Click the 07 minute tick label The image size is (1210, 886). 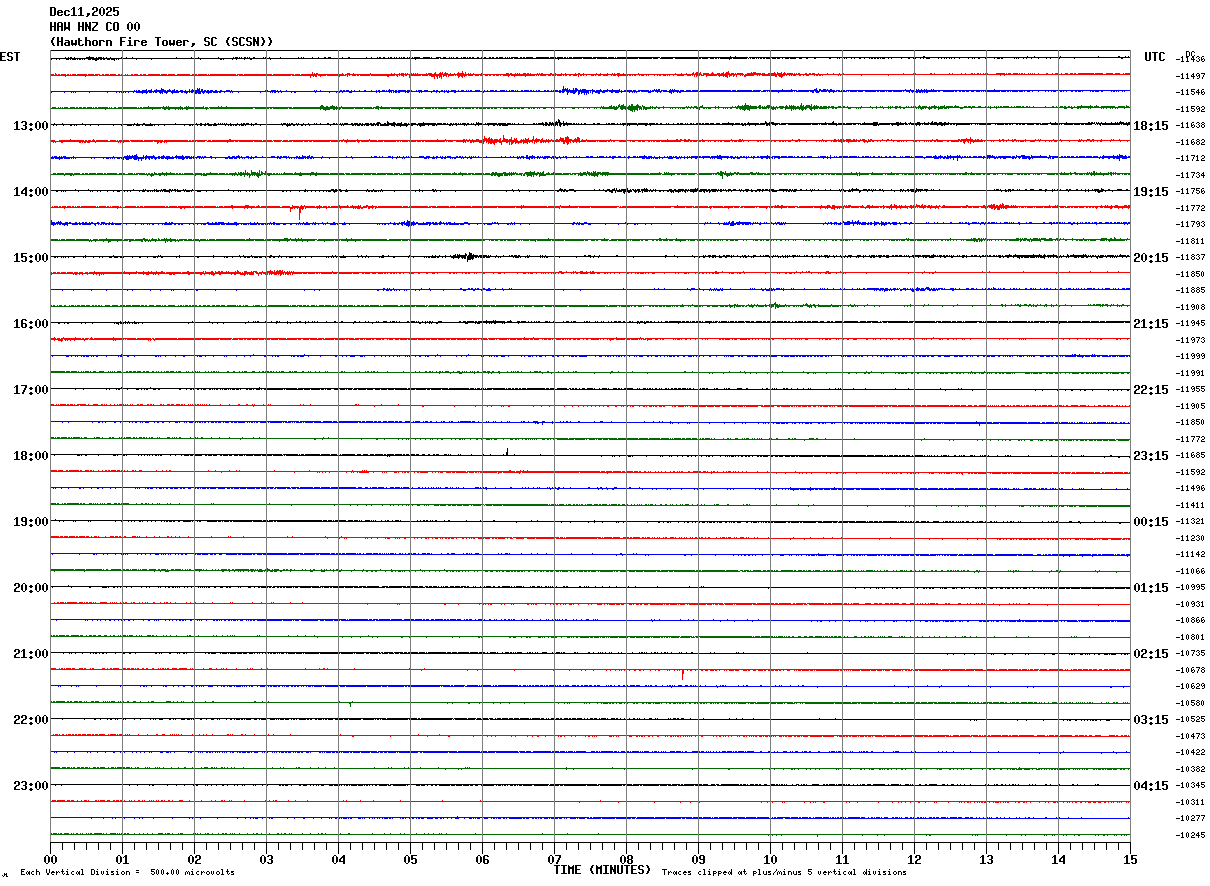coord(554,859)
